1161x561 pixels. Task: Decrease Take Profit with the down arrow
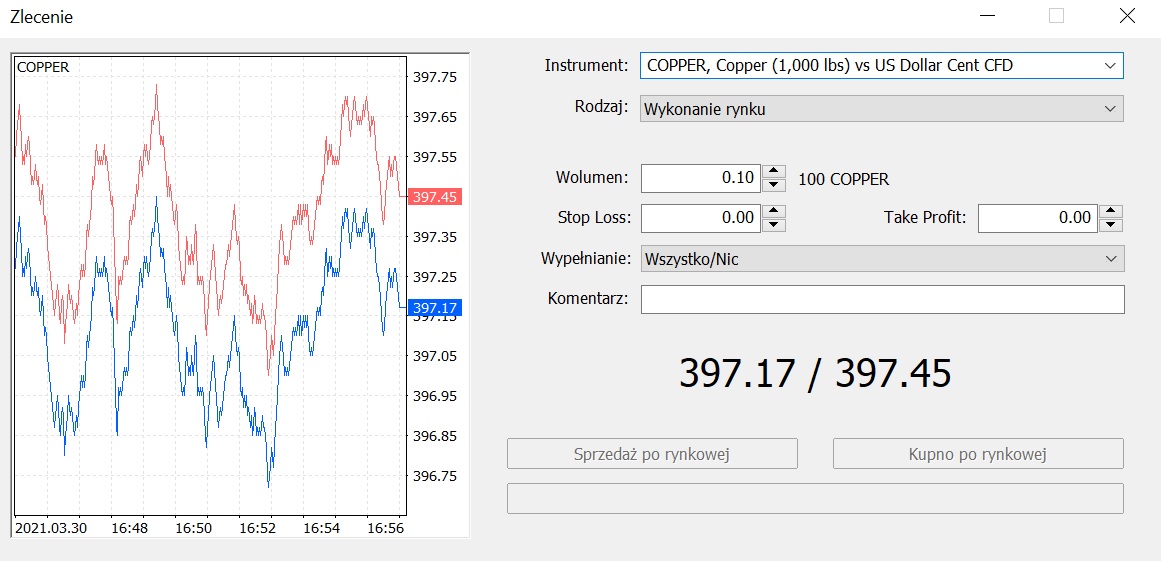[x=1110, y=224]
